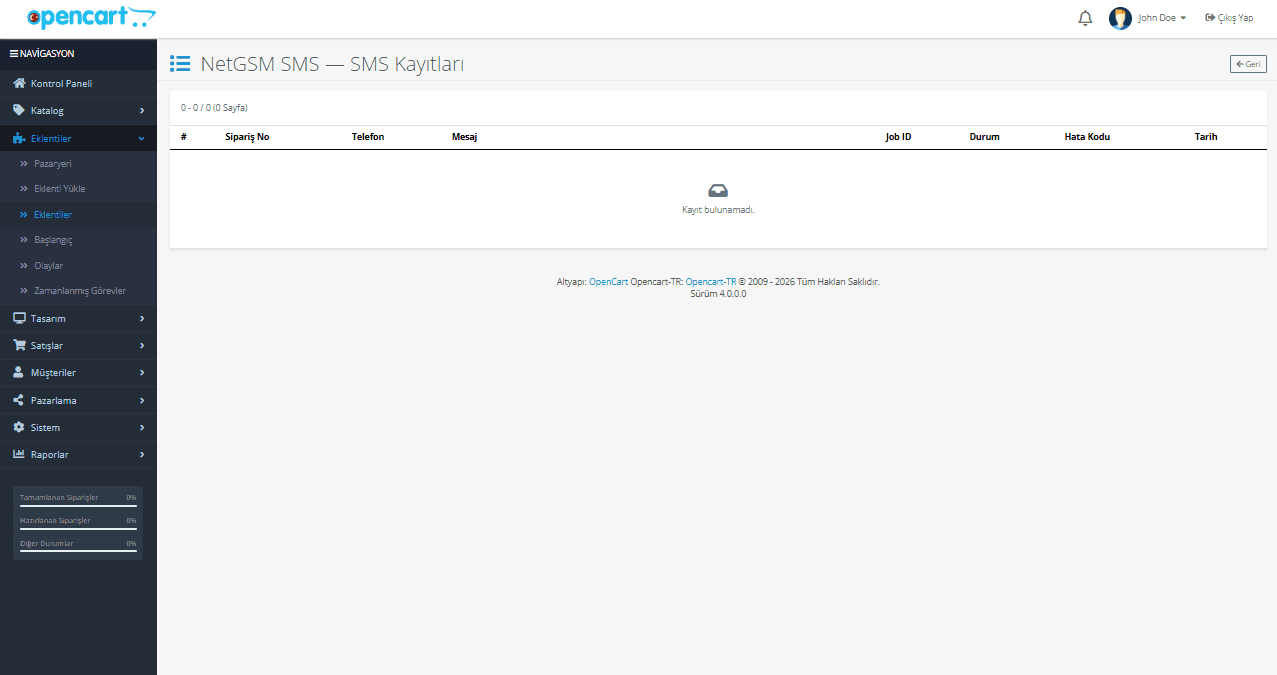
Task: Click the Eklentiler collapse chevron
Action: (142, 138)
